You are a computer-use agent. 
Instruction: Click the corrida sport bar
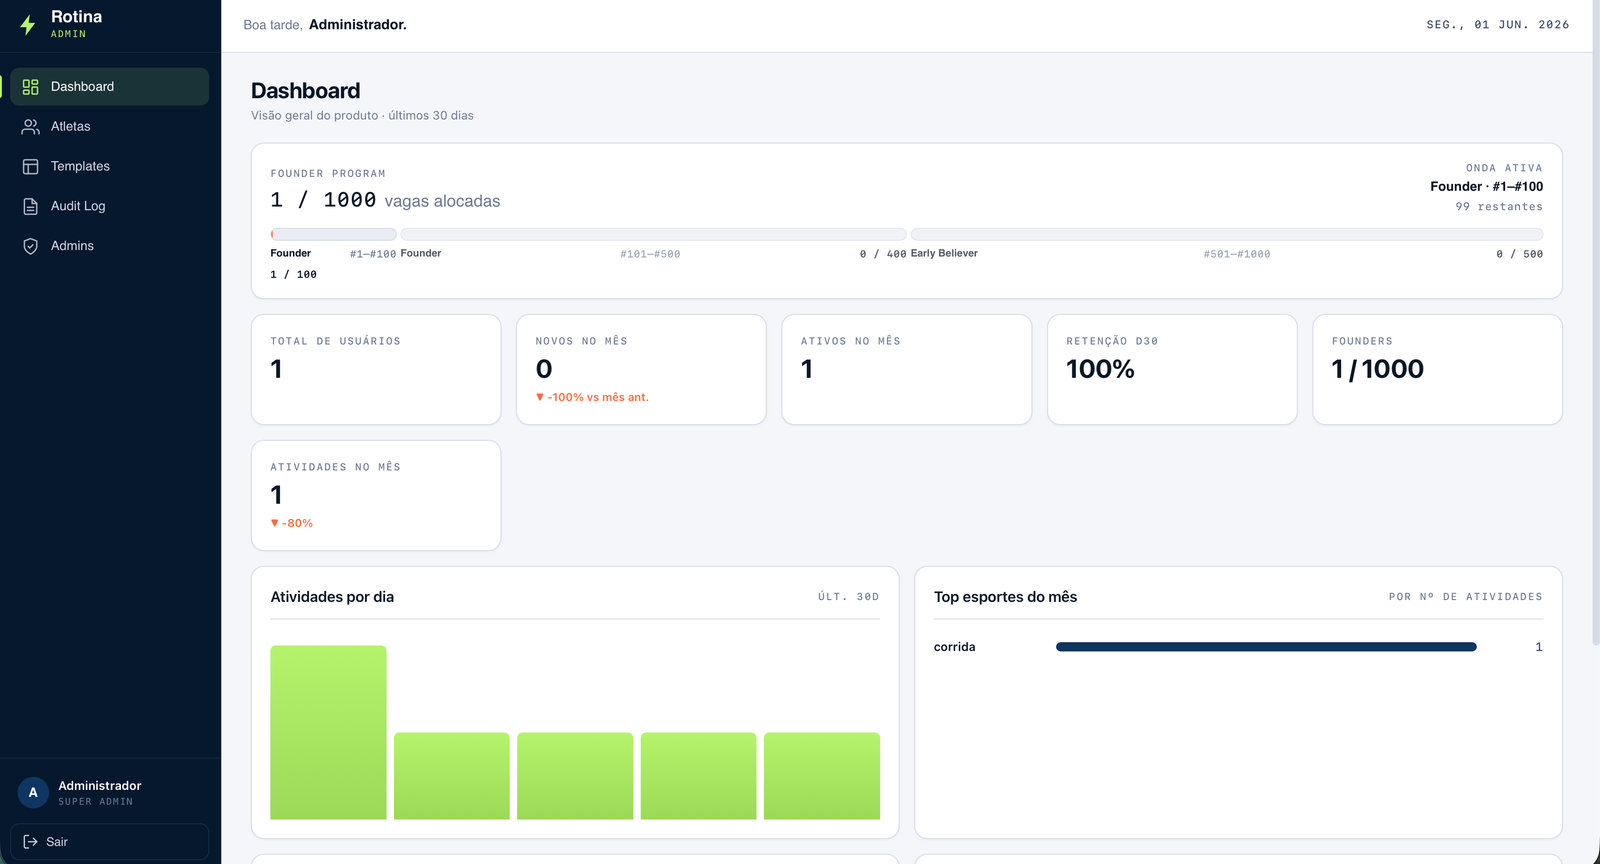pos(1266,647)
